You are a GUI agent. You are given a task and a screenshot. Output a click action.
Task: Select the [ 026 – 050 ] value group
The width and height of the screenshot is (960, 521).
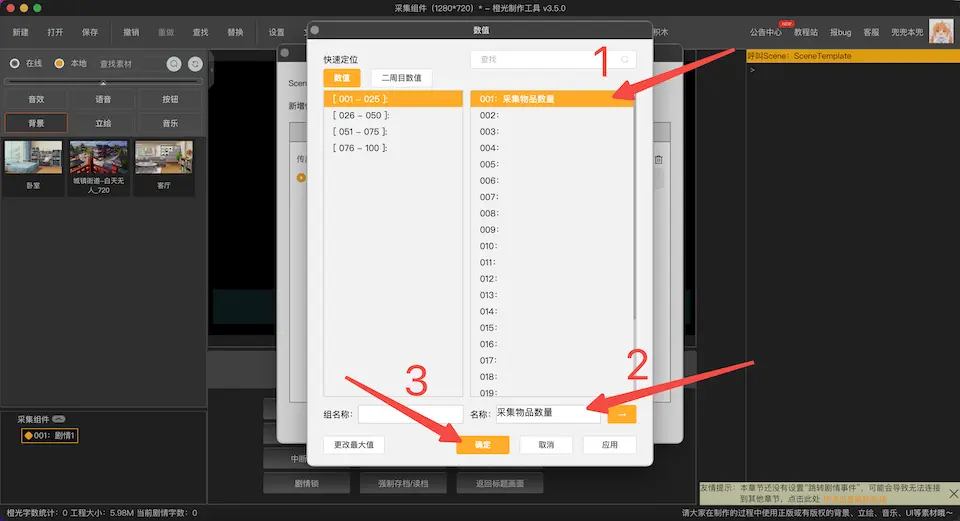(x=360, y=115)
